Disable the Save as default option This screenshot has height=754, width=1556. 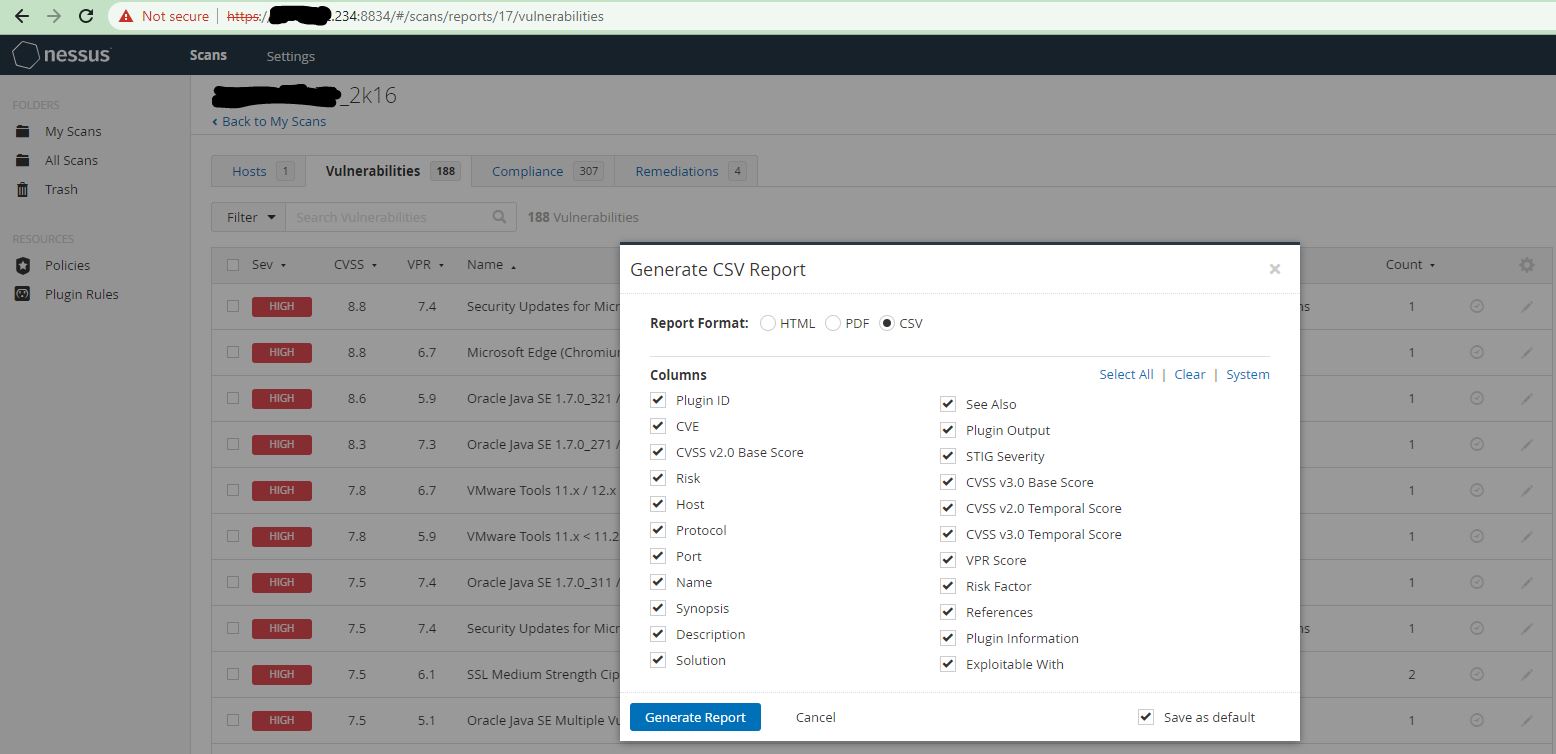(1145, 717)
